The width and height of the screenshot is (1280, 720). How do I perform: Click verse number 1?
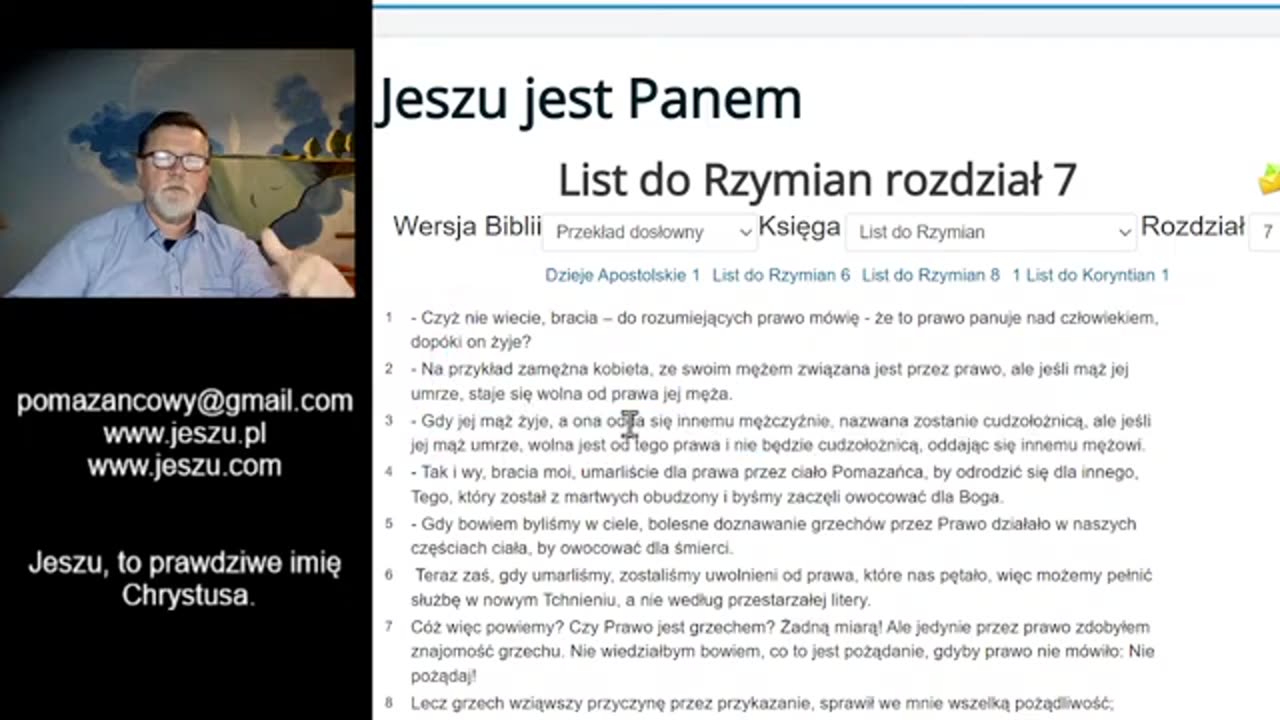[389, 318]
